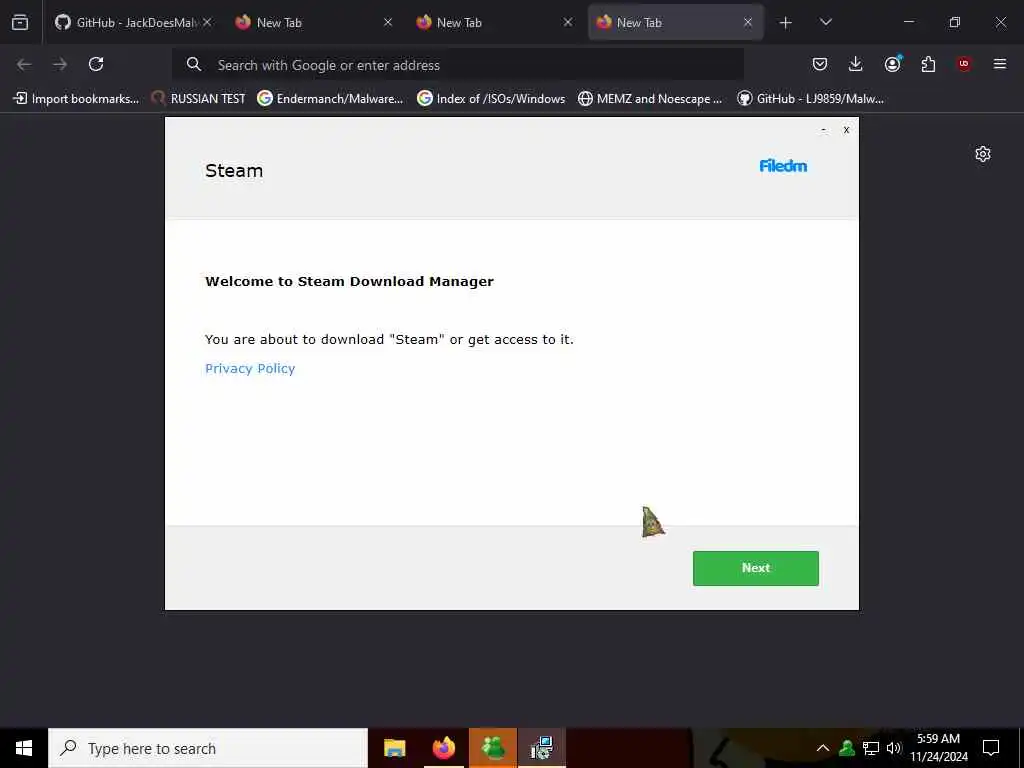Open Firefox View in tab bar
The width and height of the screenshot is (1024, 768).
[x=20, y=22]
